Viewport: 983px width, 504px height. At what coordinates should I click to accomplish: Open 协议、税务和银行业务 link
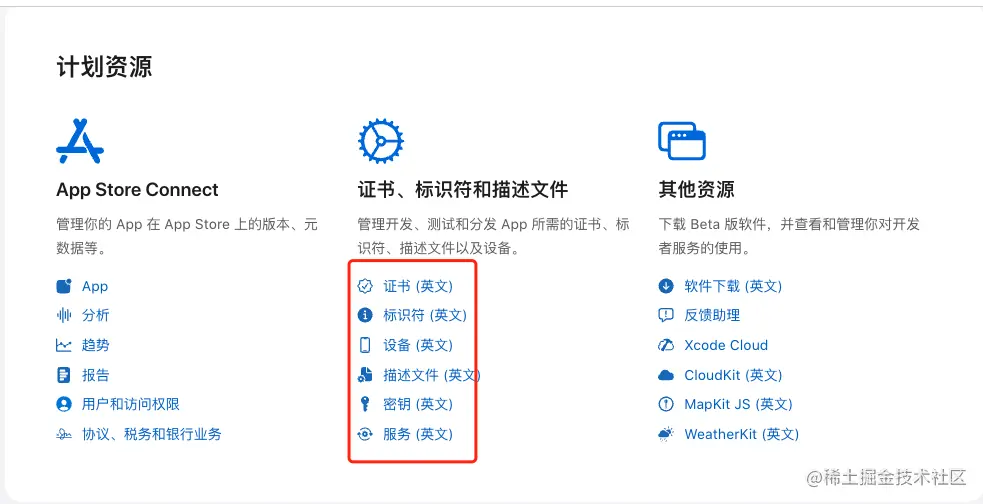coord(152,434)
